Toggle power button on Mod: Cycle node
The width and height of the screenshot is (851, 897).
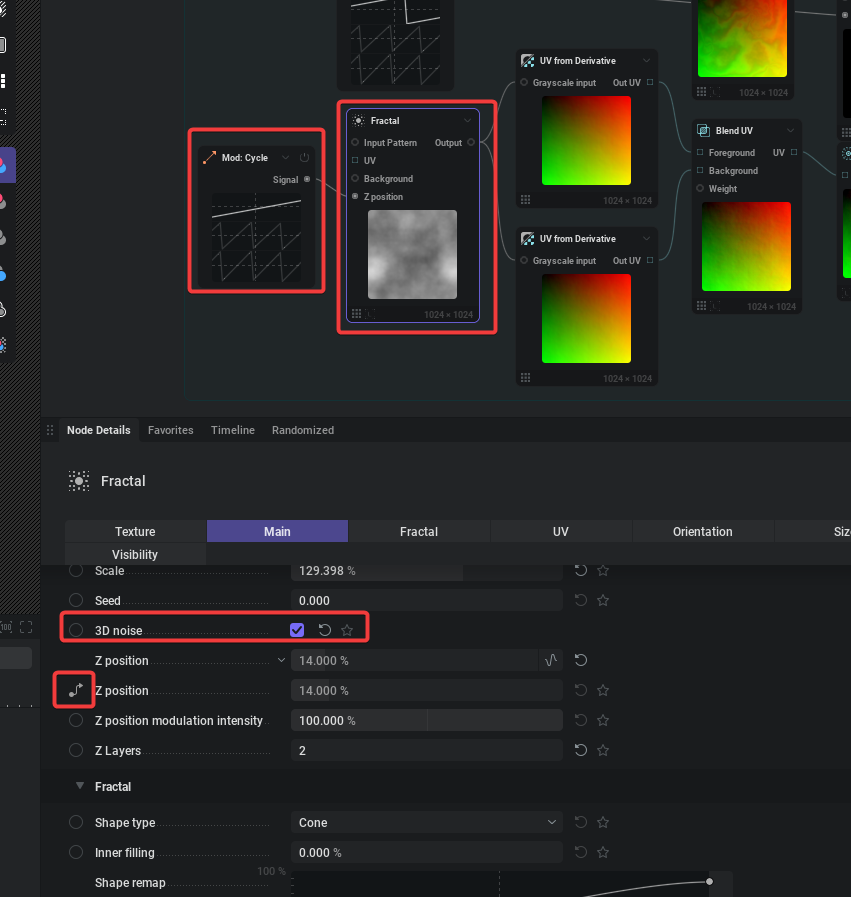pyautogui.click(x=305, y=158)
